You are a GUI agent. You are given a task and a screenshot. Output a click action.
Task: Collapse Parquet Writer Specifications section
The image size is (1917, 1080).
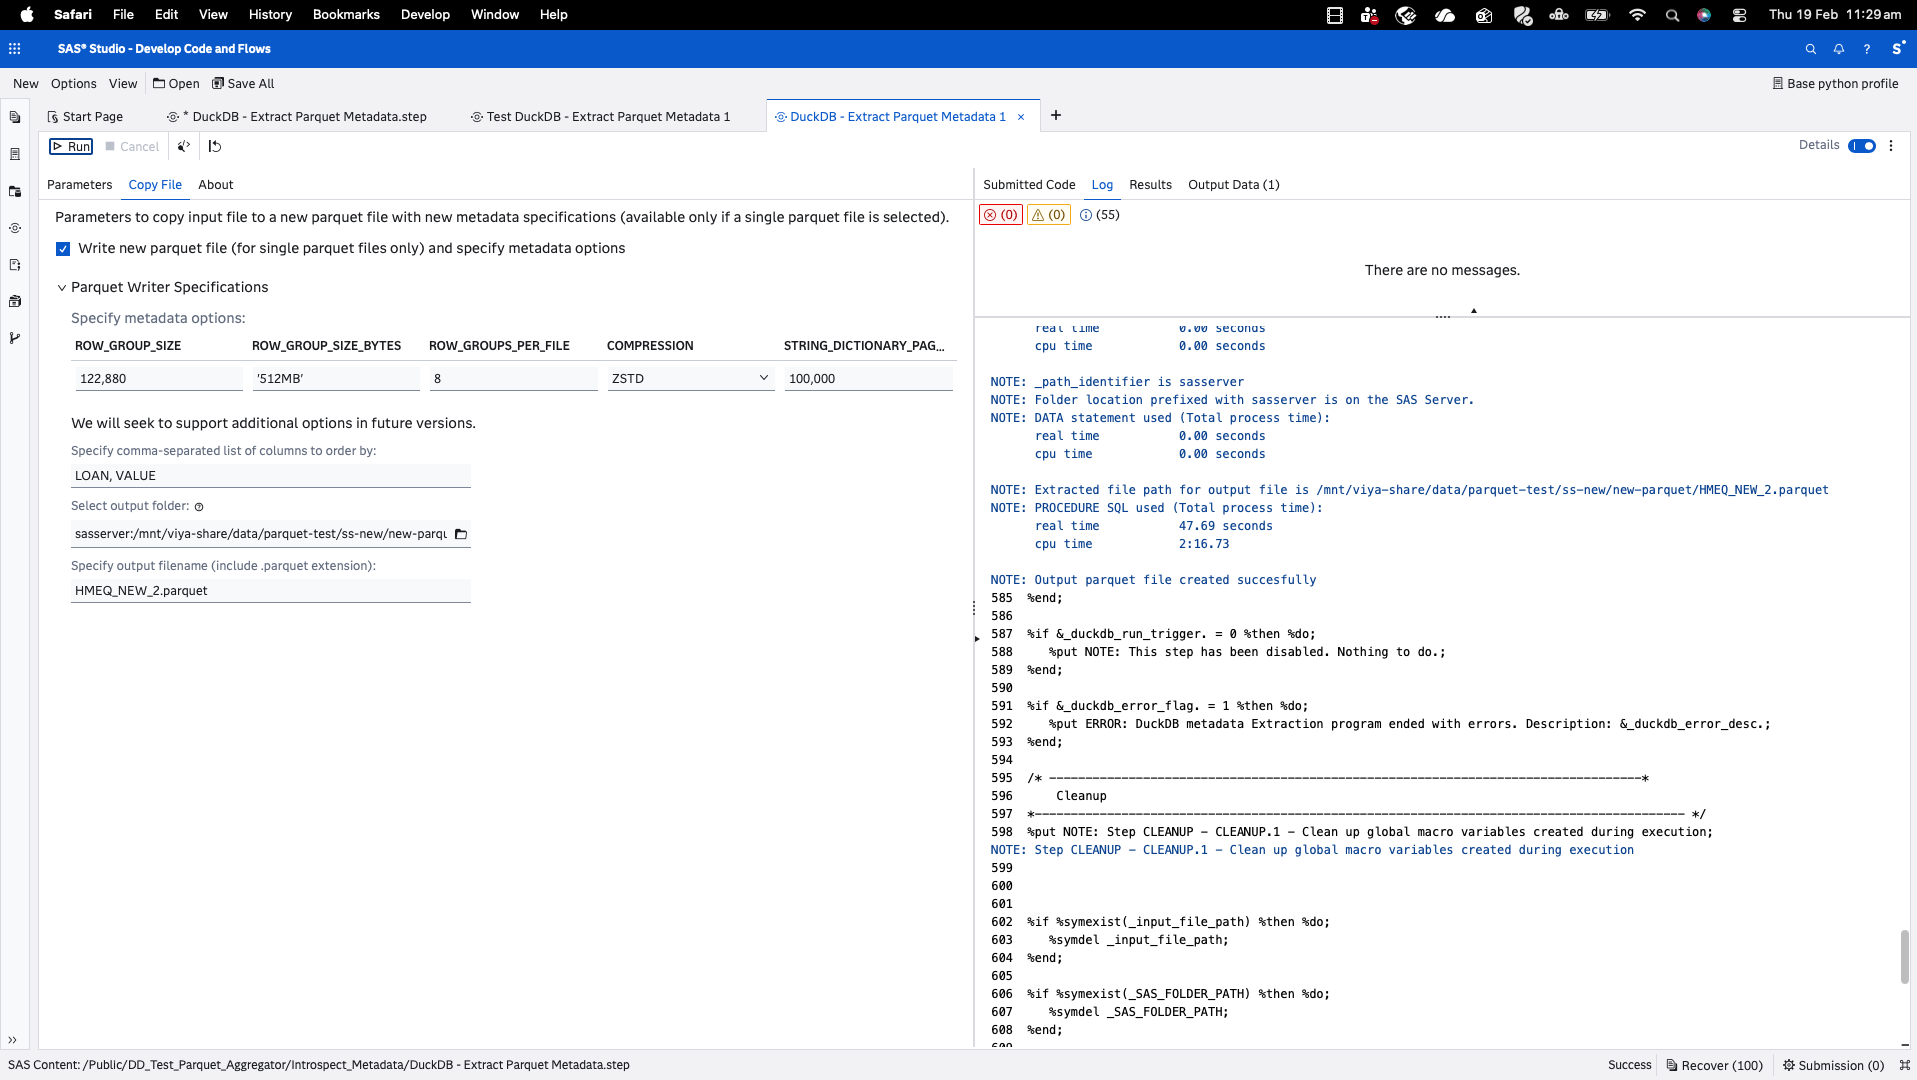pos(62,288)
